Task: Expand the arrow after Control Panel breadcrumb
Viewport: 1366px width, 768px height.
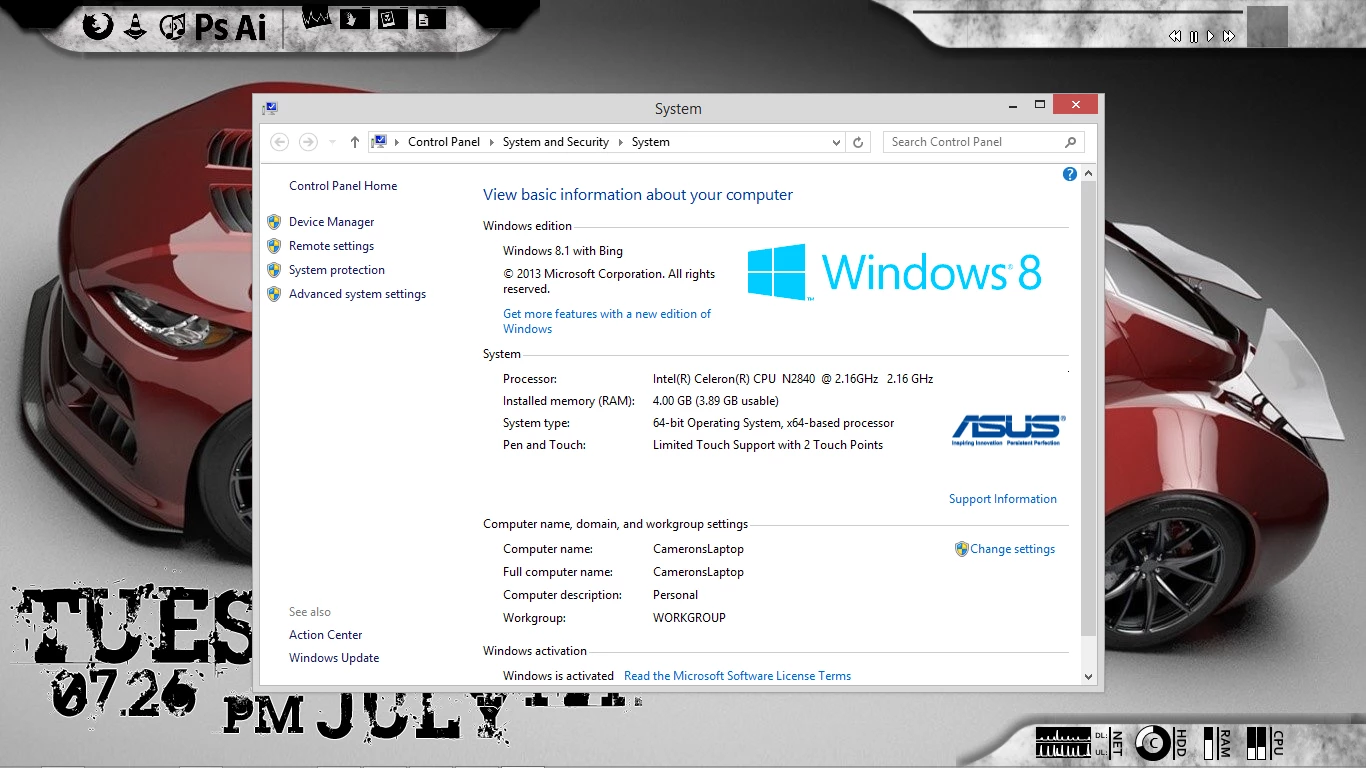Action: (492, 142)
